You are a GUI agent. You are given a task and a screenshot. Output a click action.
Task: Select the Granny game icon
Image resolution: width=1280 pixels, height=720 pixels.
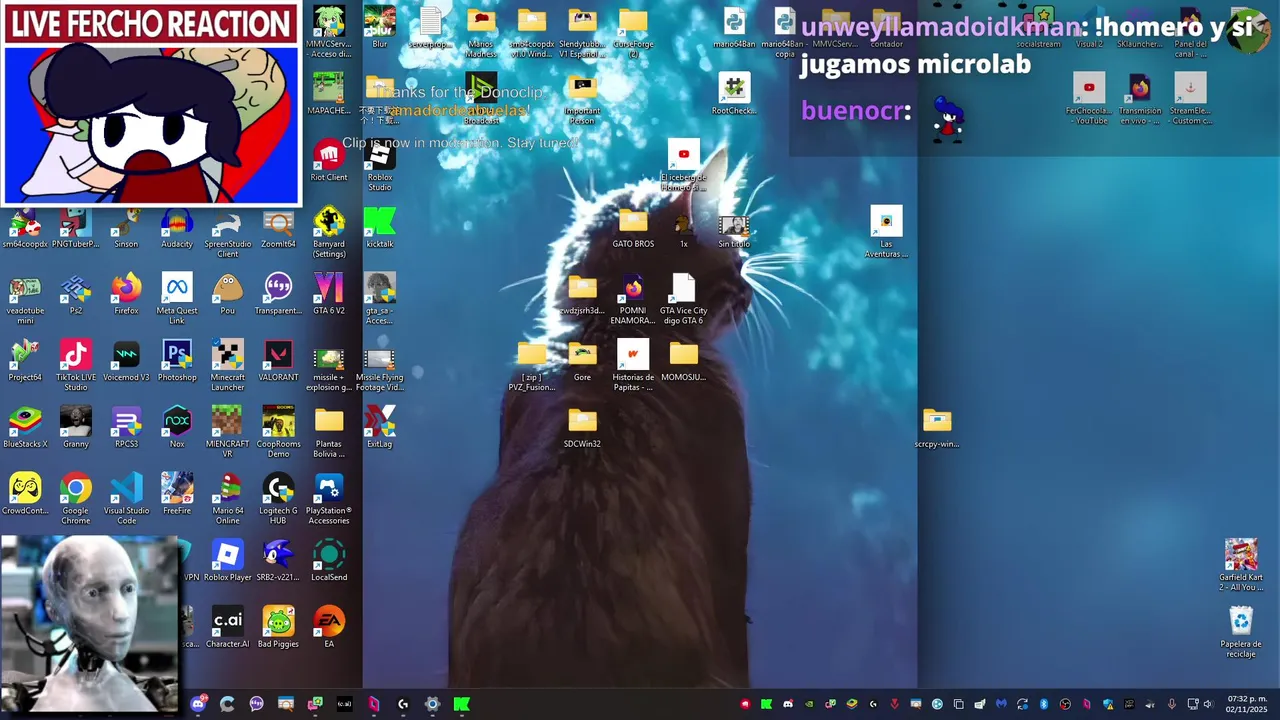click(76, 428)
